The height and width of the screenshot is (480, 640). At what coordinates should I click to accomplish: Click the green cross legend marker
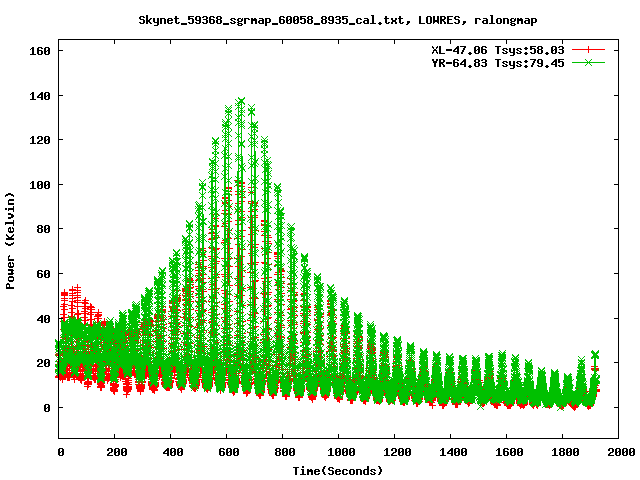[x=588, y=62]
